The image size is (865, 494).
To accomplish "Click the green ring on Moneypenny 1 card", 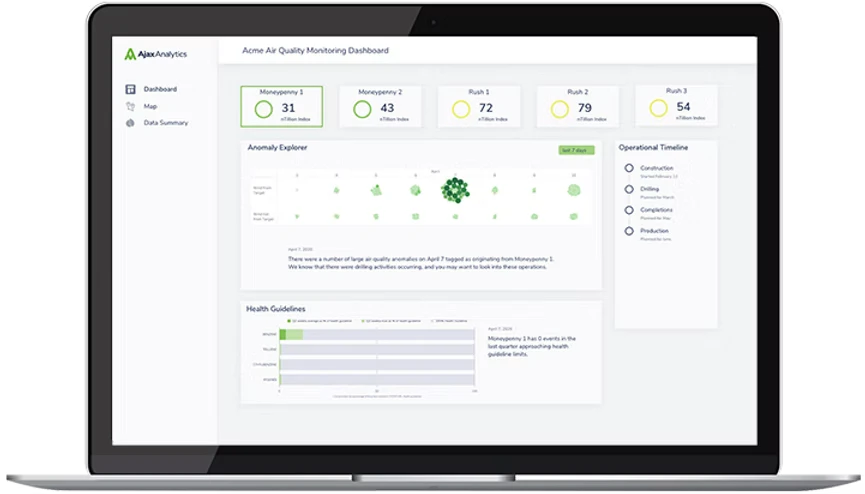I will click(x=264, y=109).
